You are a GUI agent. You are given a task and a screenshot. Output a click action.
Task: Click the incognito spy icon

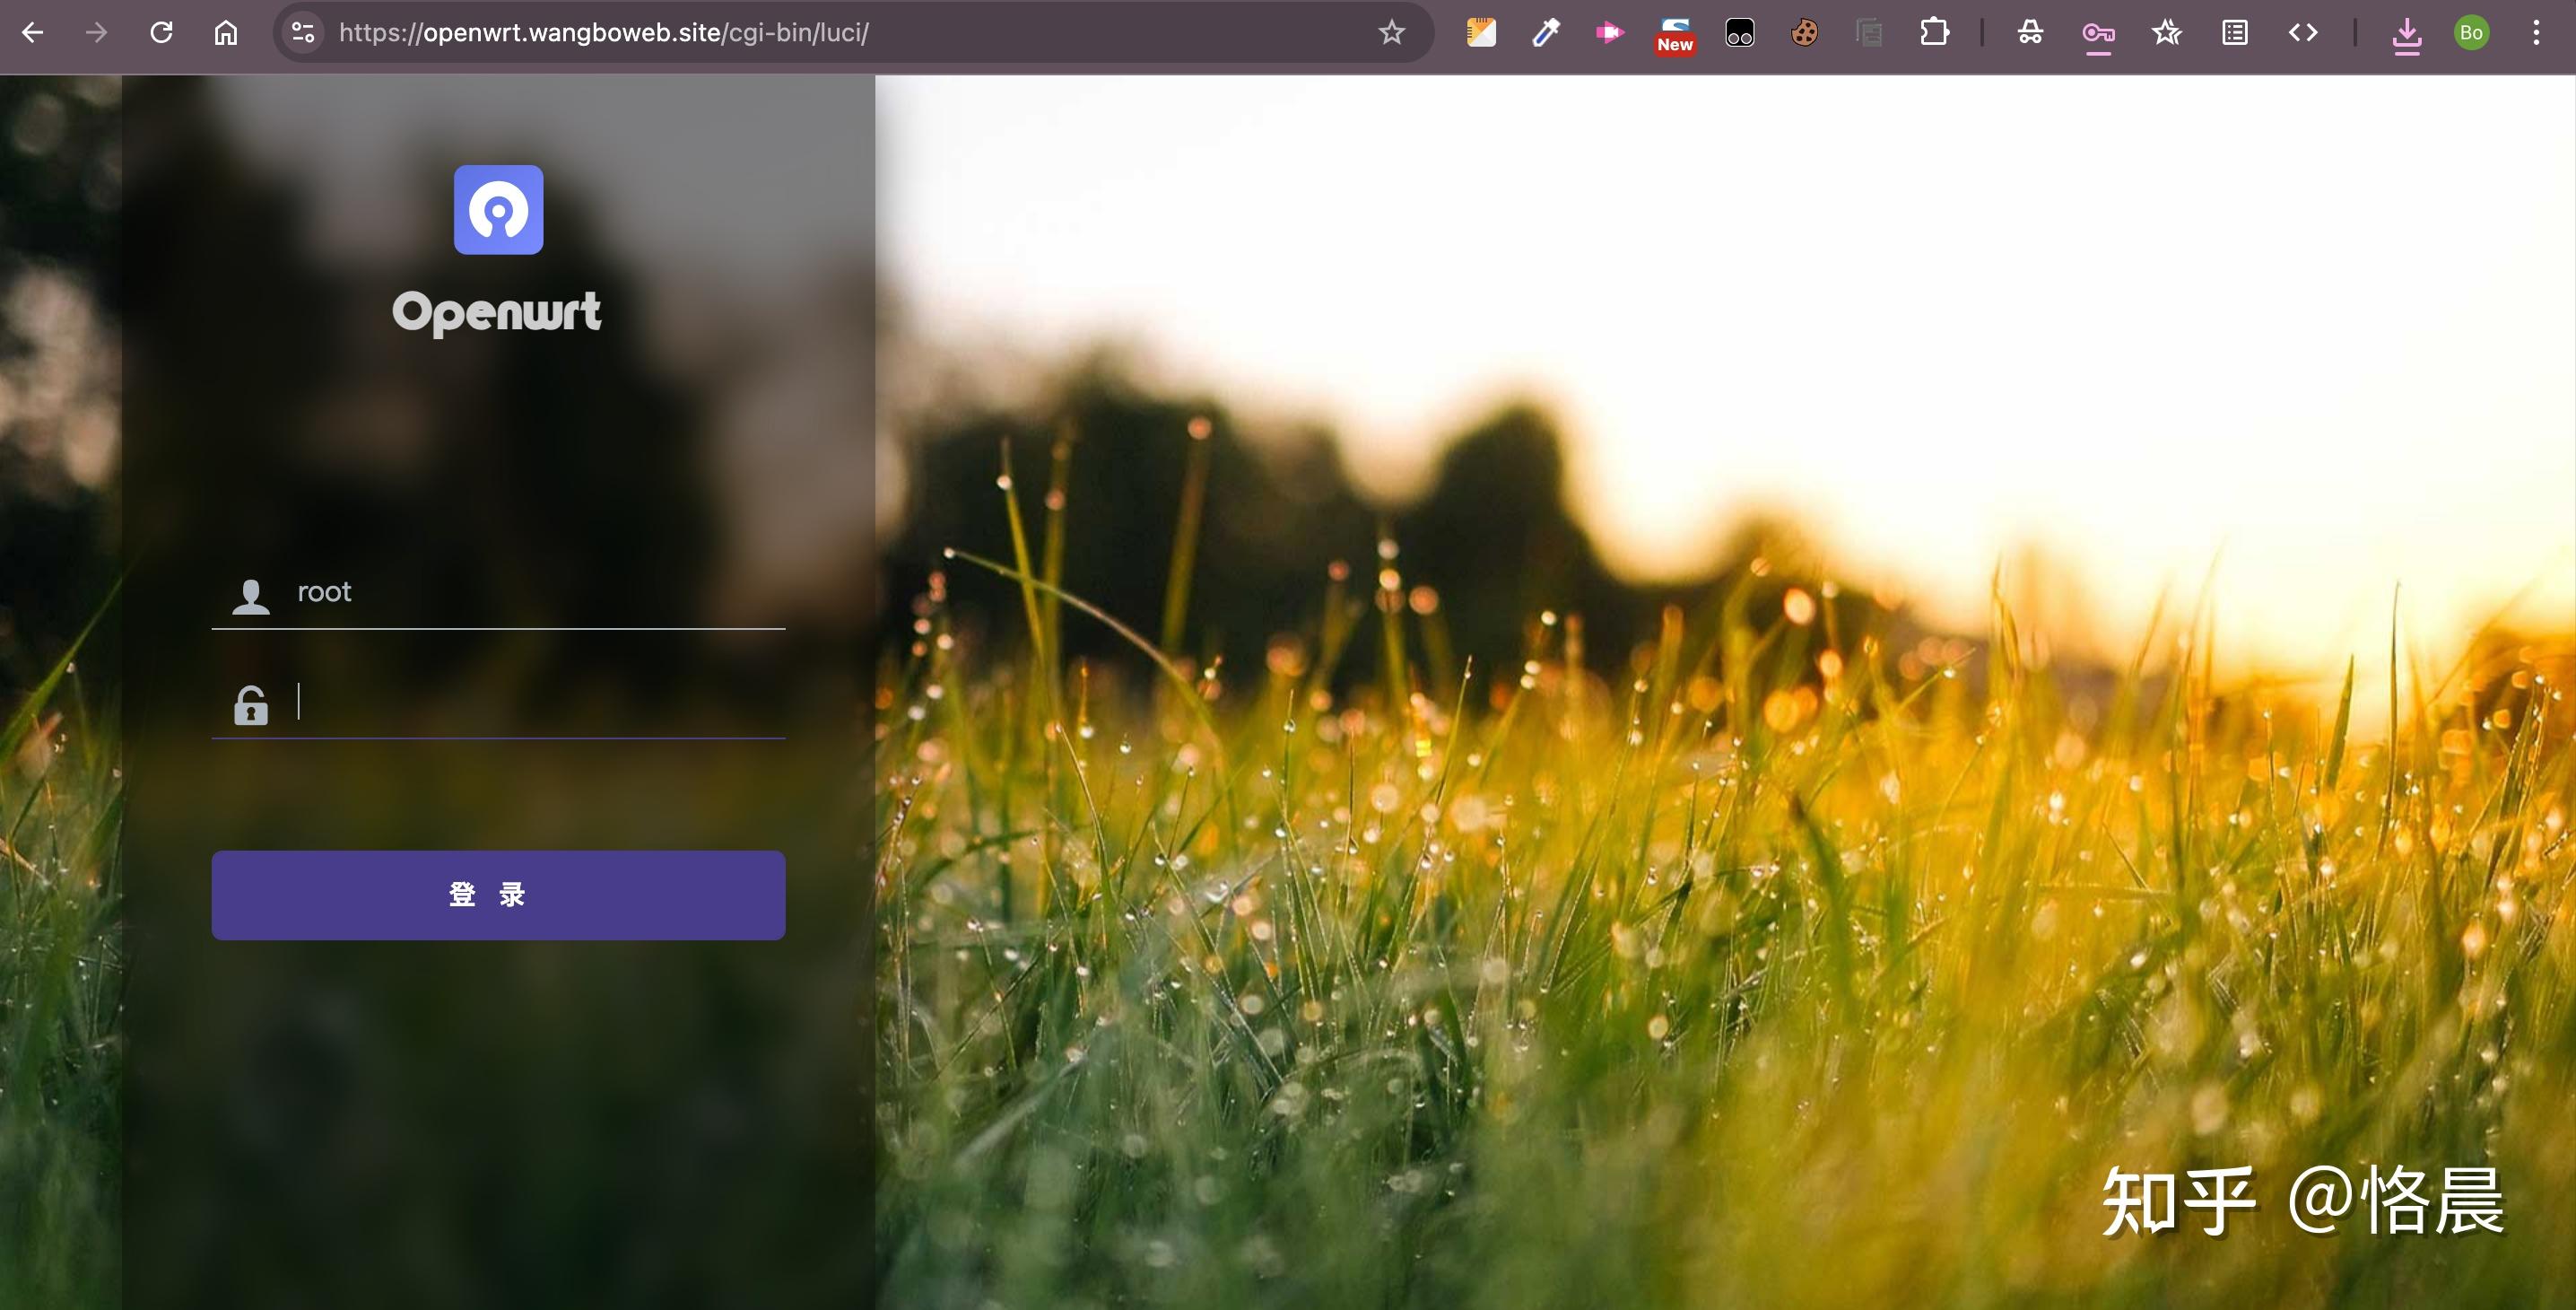point(2030,33)
